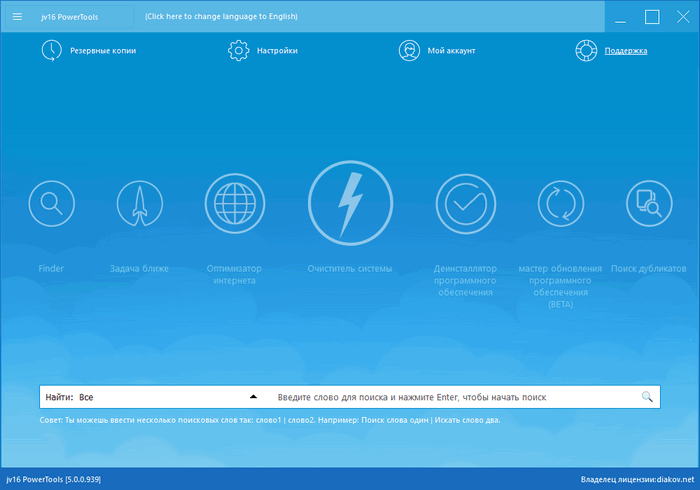
Task: Click the Резервные копии label
Action: tap(103, 50)
